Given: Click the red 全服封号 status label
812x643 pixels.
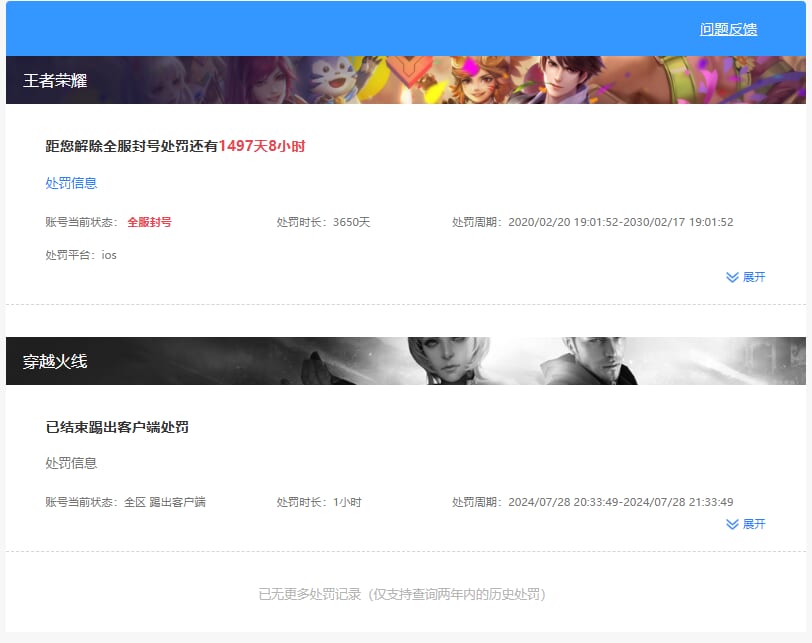Looking at the screenshot, I should [150, 222].
